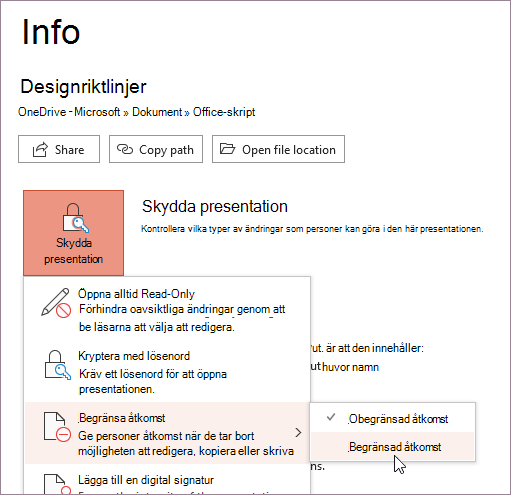Click the Copy path button
This screenshot has height=495, width=511.
tap(156, 149)
